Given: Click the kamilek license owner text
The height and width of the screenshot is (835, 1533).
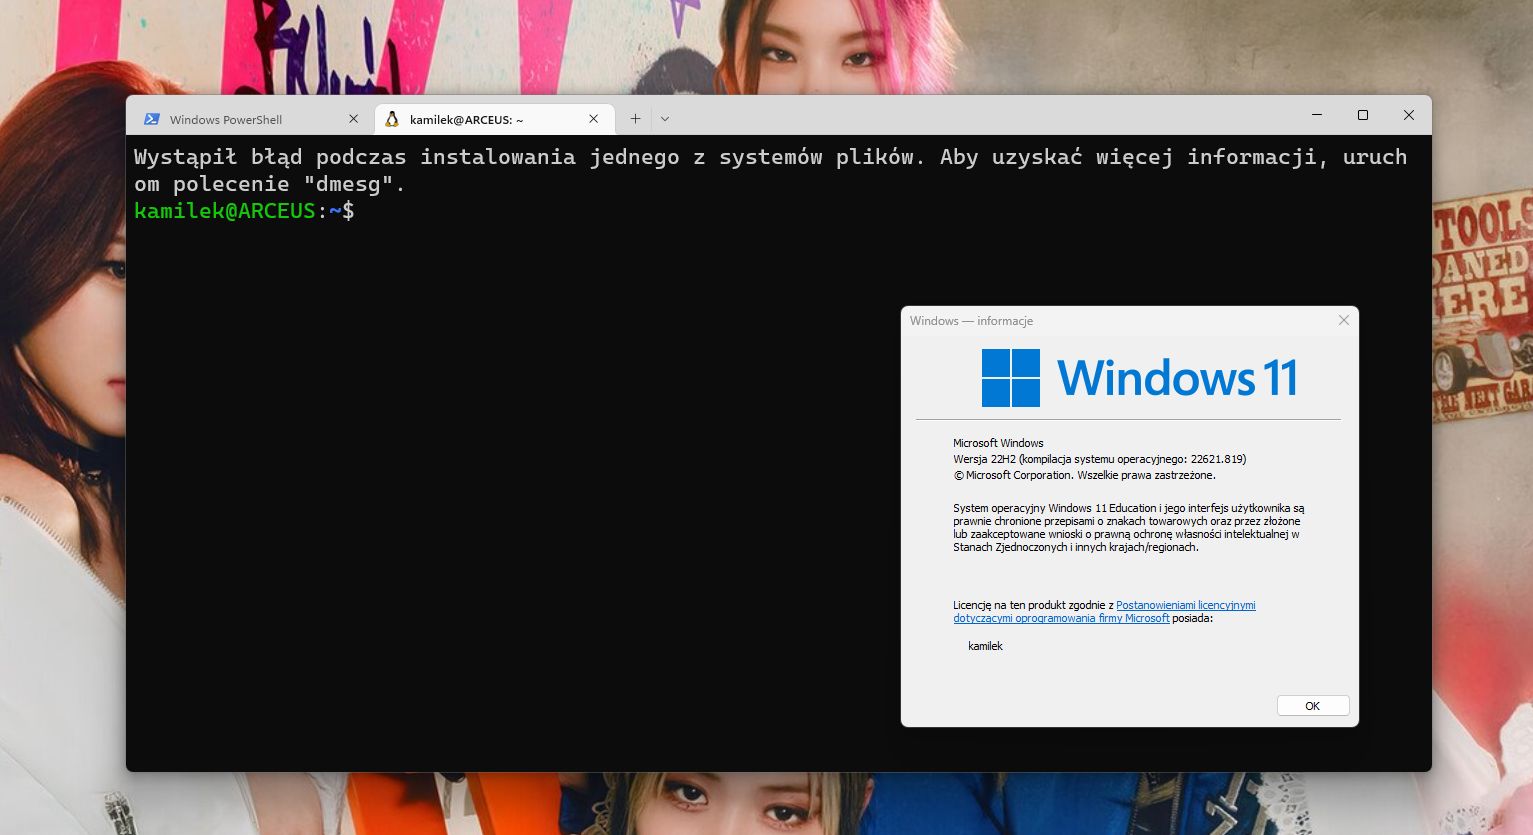Looking at the screenshot, I should [x=985, y=646].
